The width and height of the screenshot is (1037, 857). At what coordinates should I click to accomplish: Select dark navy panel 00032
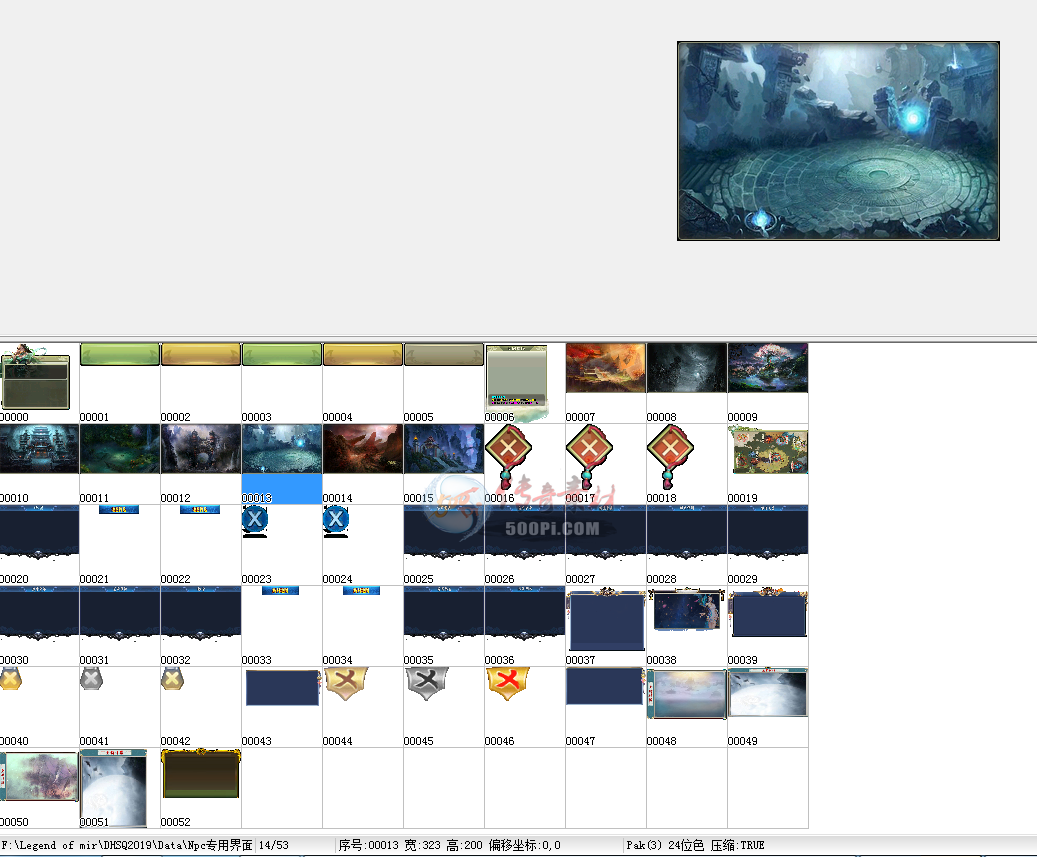(x=200, y=614)
